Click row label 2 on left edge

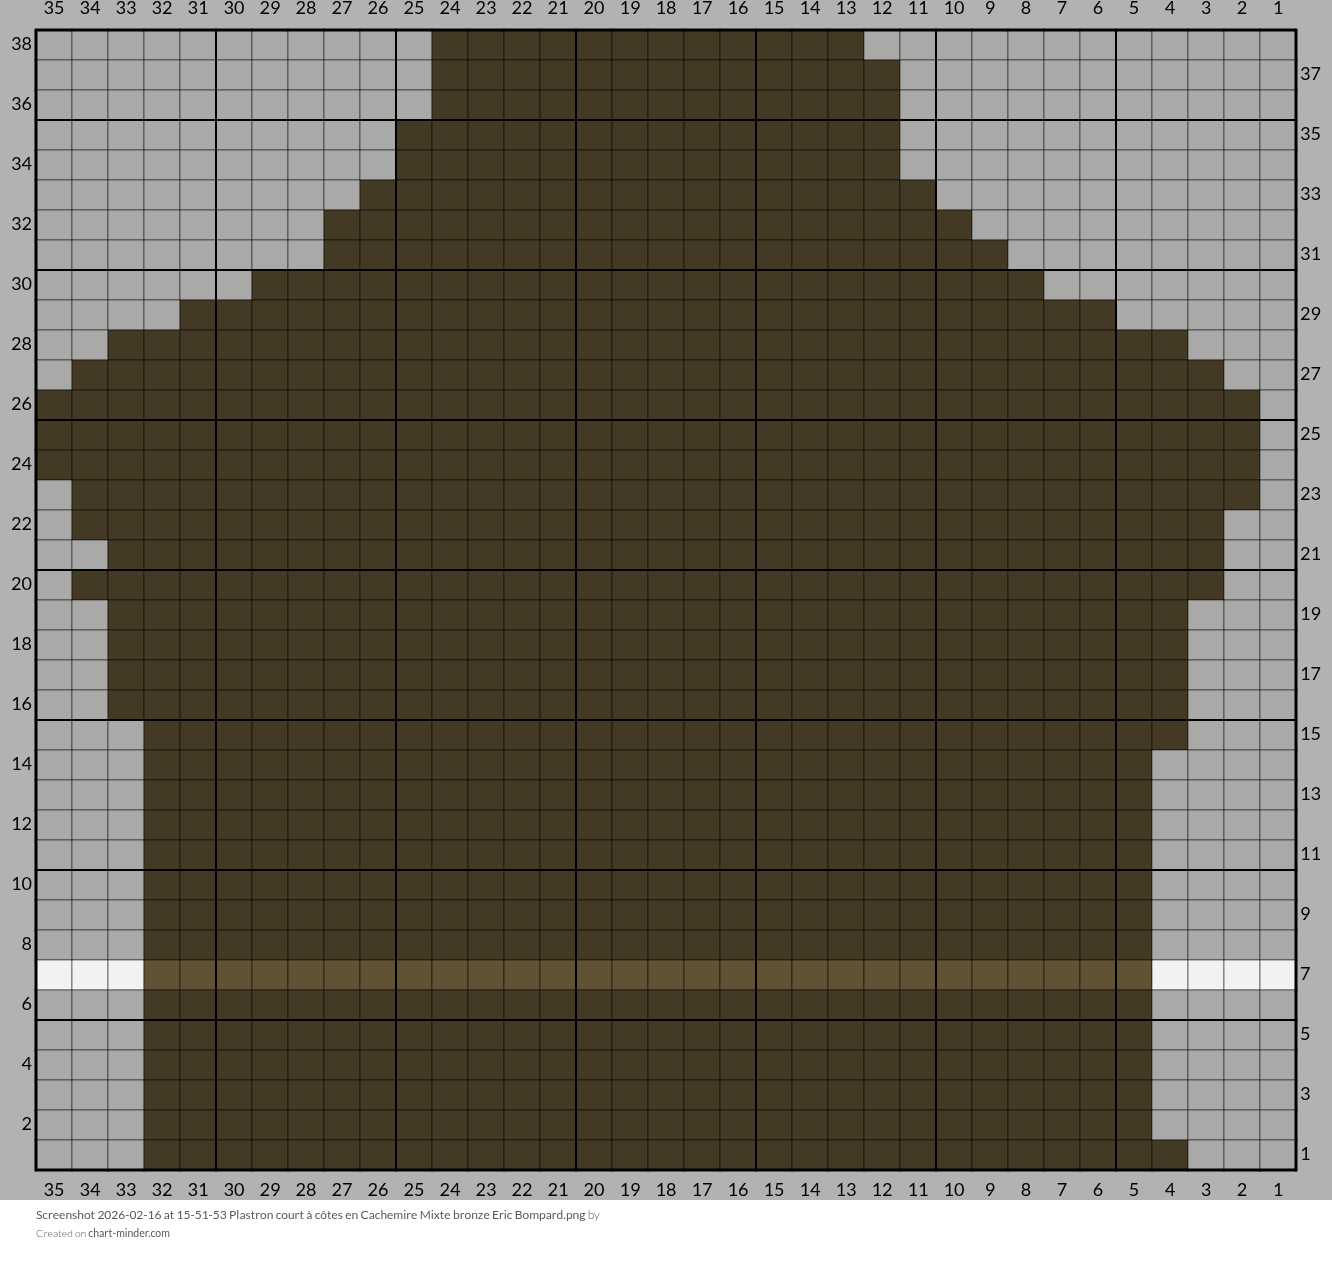pos(26,1124)
